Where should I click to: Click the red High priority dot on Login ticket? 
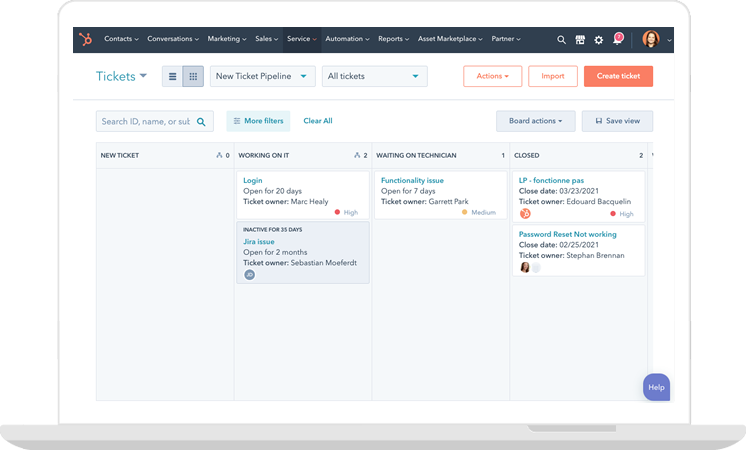pyautogui.click(x=338, y=212)
